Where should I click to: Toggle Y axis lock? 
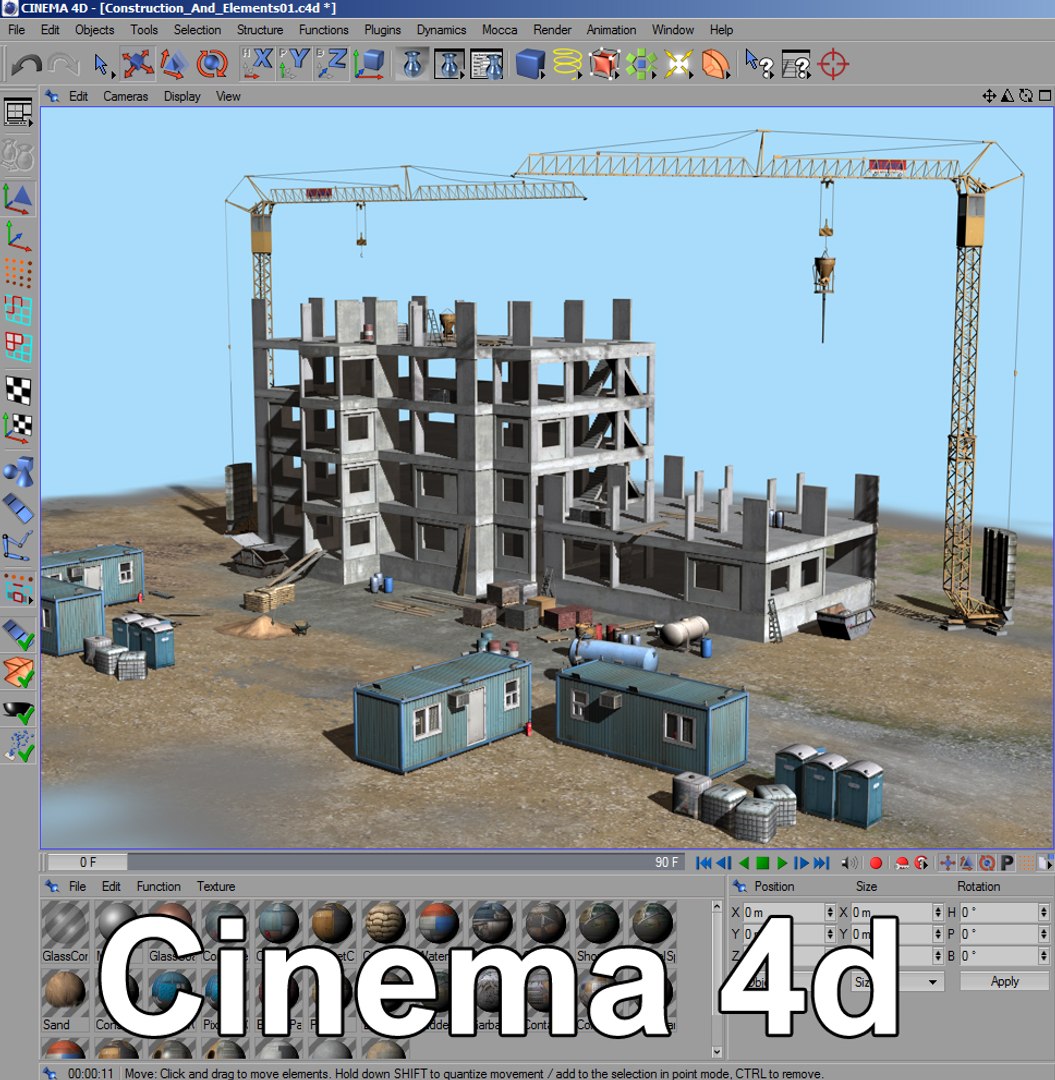pos(295,64)
